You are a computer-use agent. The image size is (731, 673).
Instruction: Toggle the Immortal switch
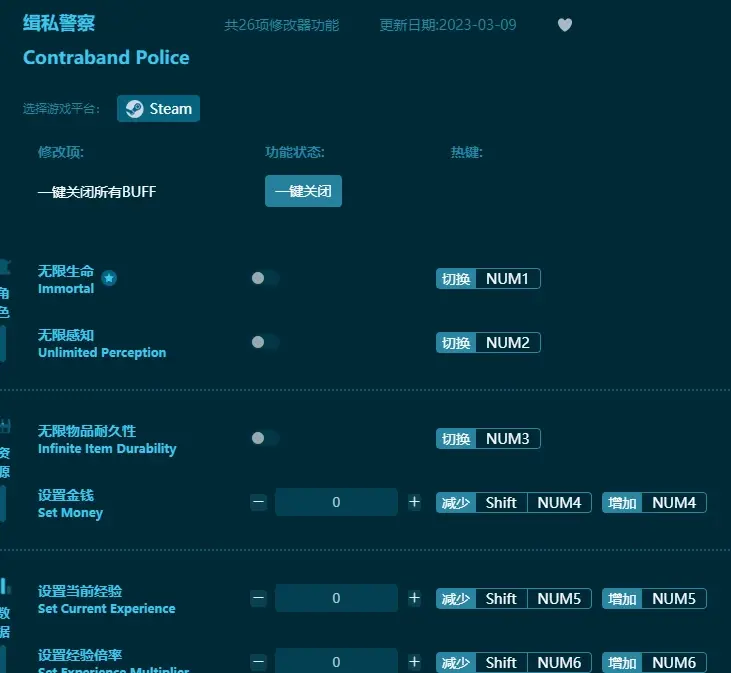coord(265,278)
